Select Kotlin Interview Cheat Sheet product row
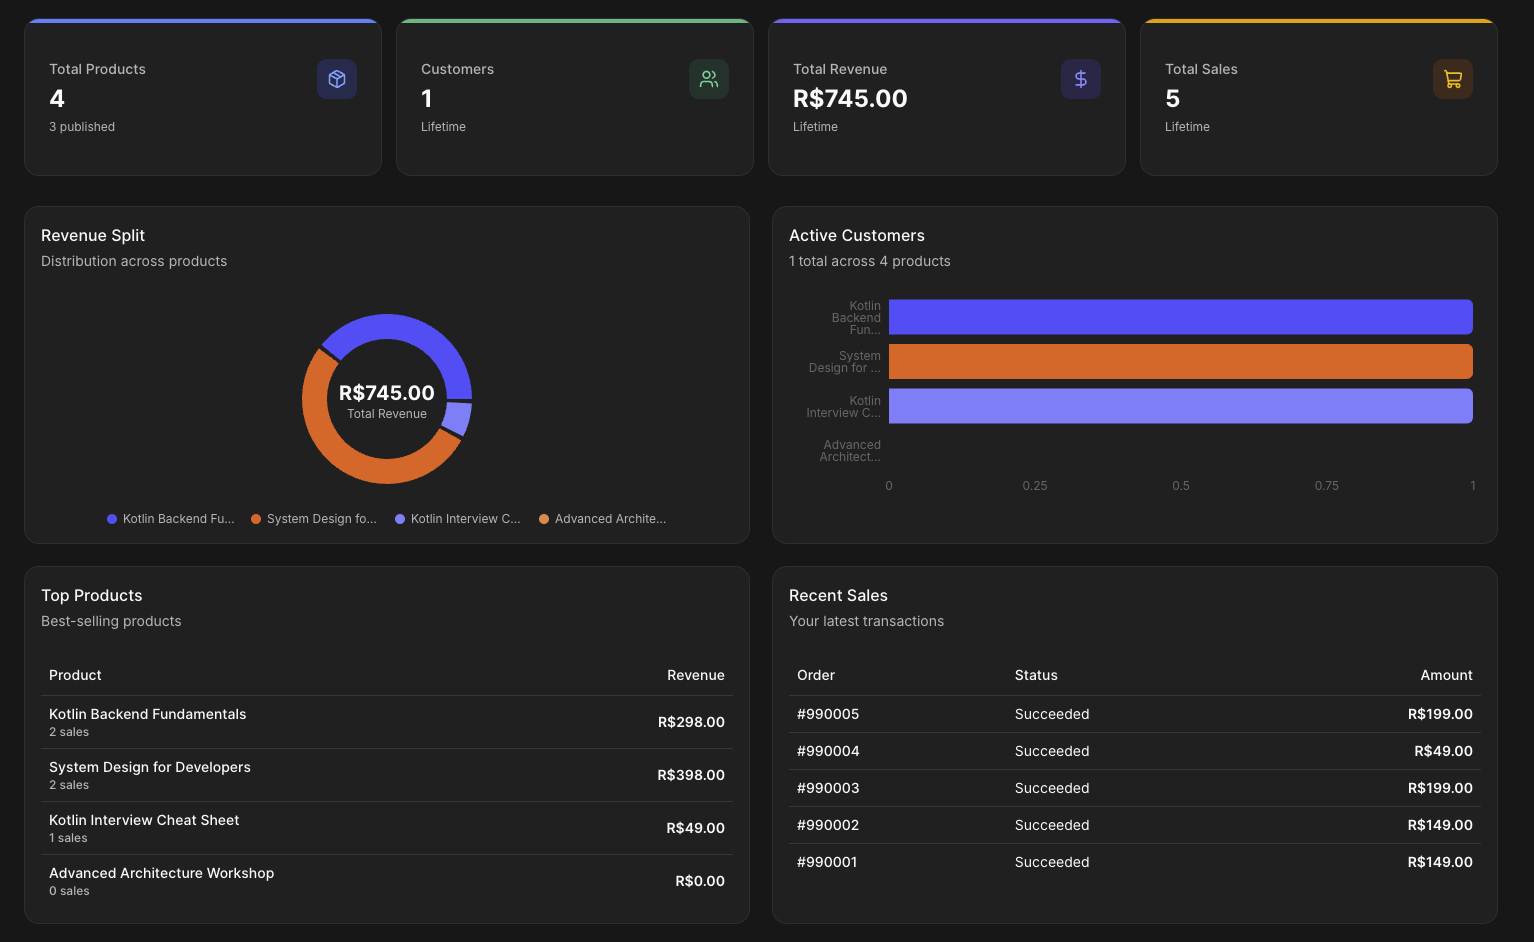 (387, 828)
